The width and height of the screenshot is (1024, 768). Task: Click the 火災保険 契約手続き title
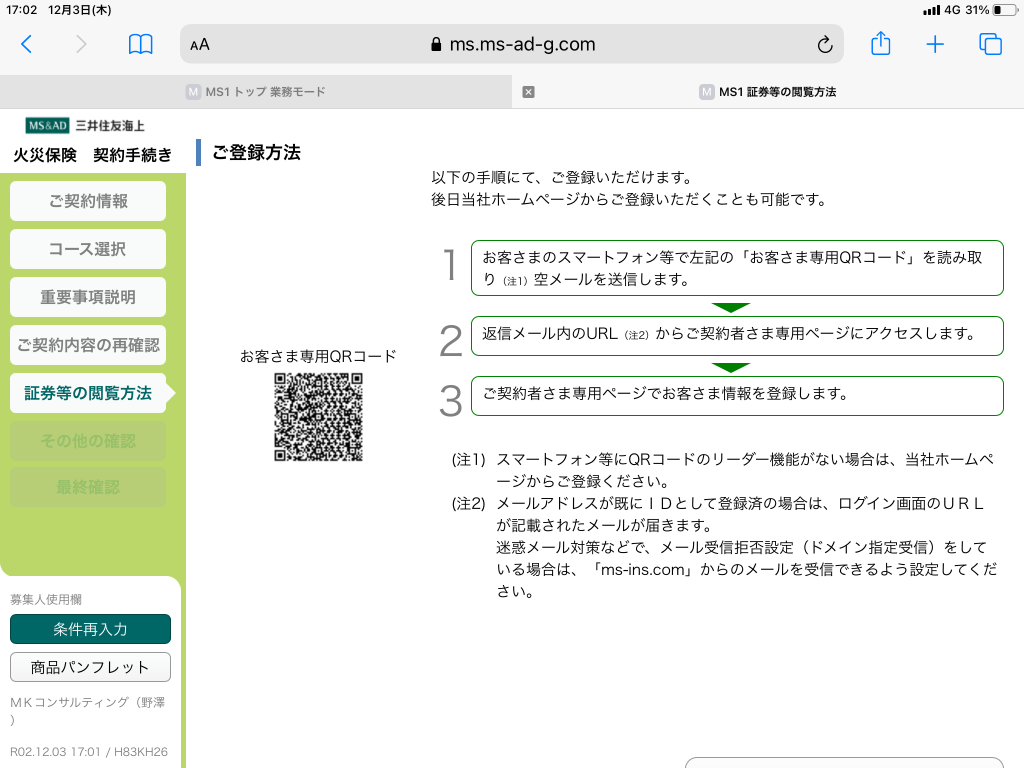(x=92, y=155)
